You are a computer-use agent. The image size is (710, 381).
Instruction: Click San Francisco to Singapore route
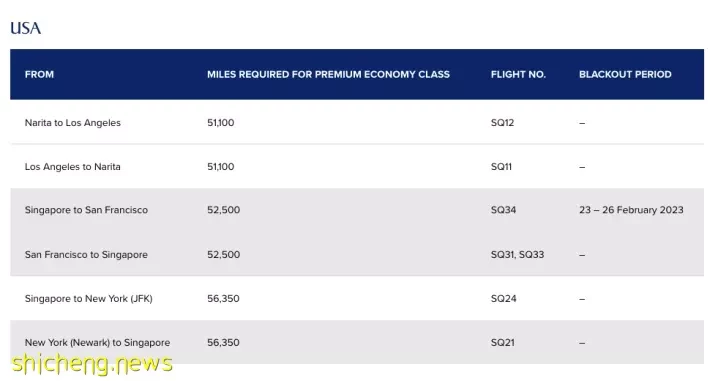coord(86,255)
